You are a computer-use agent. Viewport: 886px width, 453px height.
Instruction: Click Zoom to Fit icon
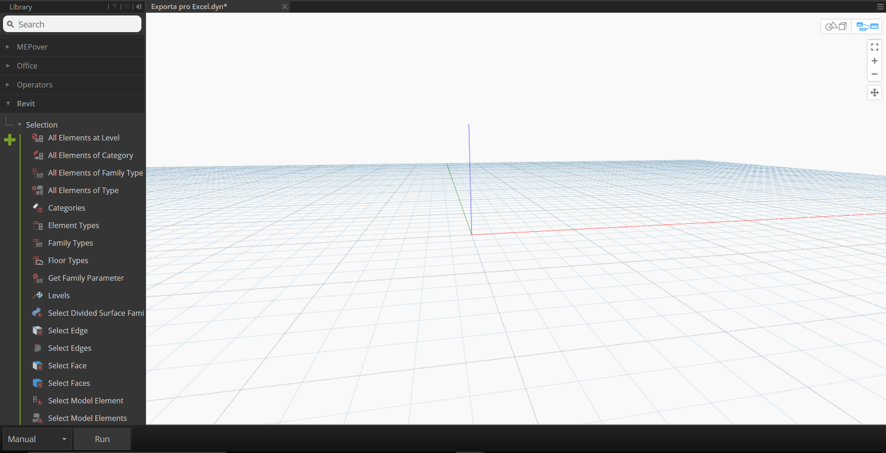[x=874, y=47]
